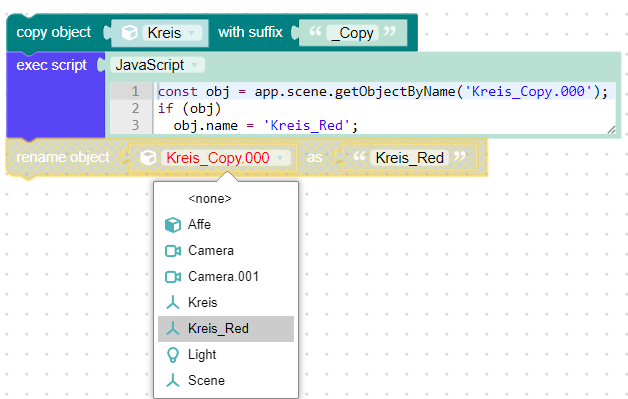Click the camera icon beside Camera
The image size is (628, 399).
click(x=173, y=251)
